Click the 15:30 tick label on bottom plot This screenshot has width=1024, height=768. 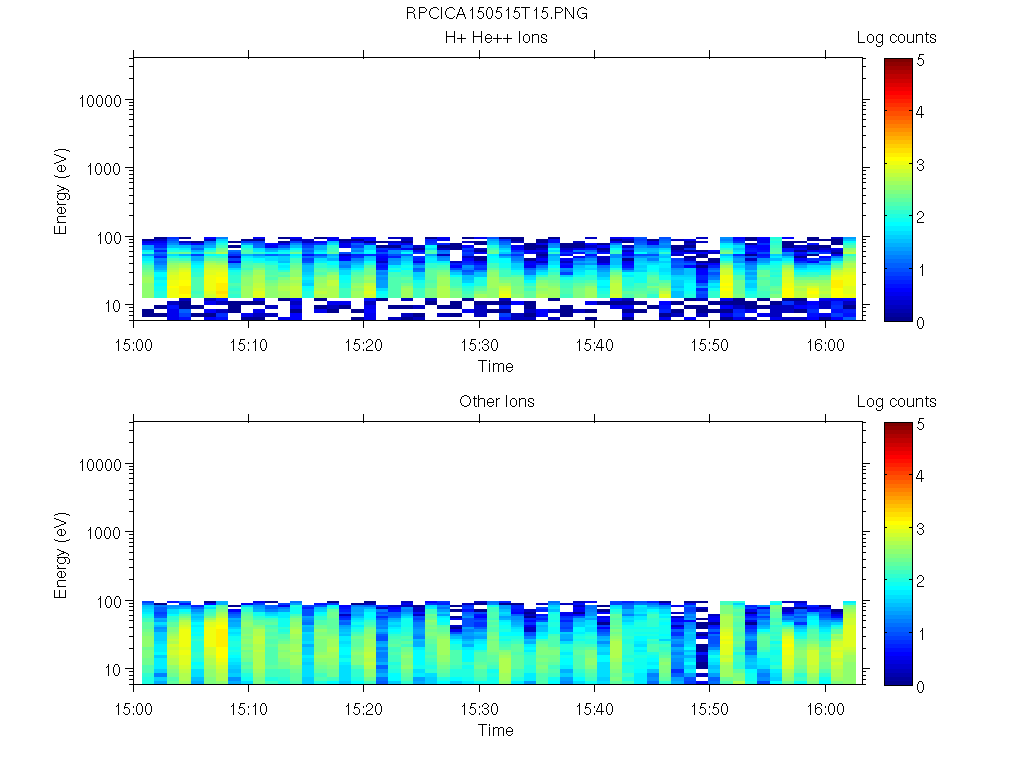pos(479,709)
